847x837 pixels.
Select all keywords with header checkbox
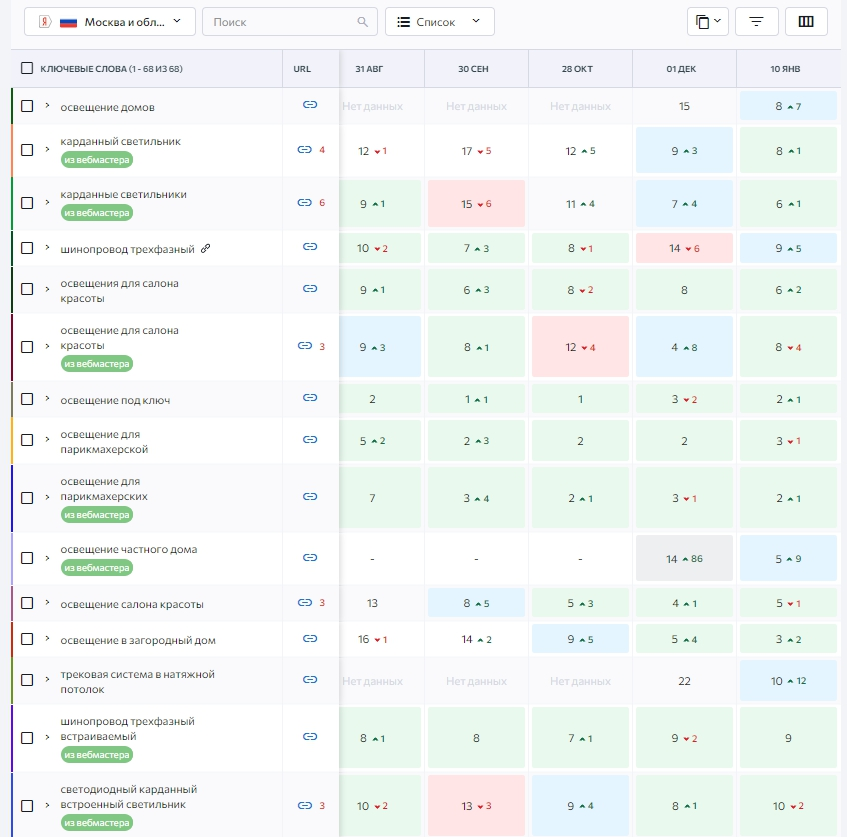coord(26,68)
